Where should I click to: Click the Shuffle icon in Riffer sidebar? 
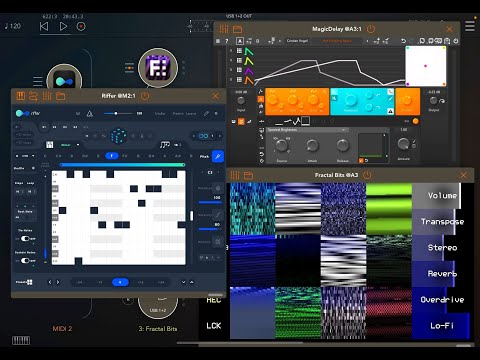click(x=33, y=168)
